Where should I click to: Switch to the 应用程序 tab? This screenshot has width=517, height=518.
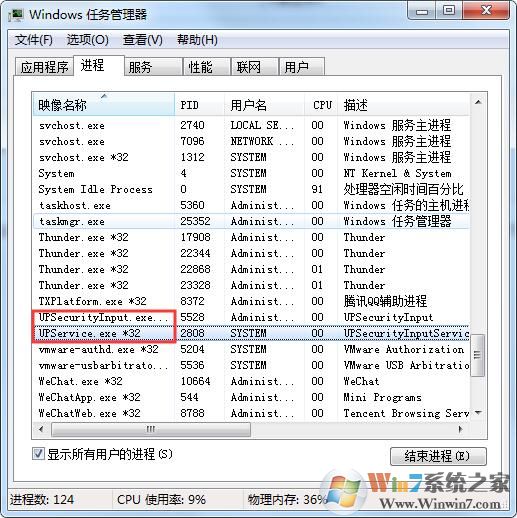[44, 67]
